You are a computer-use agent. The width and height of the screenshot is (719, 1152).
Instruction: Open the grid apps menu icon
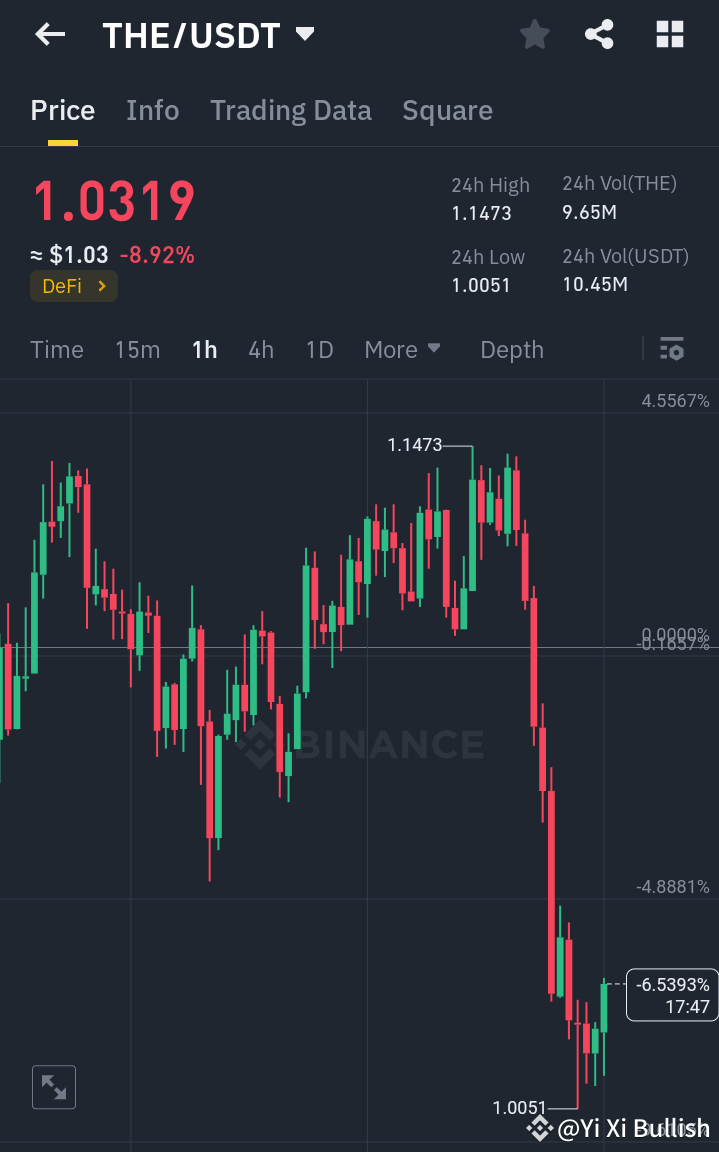(x=668, y=34)
